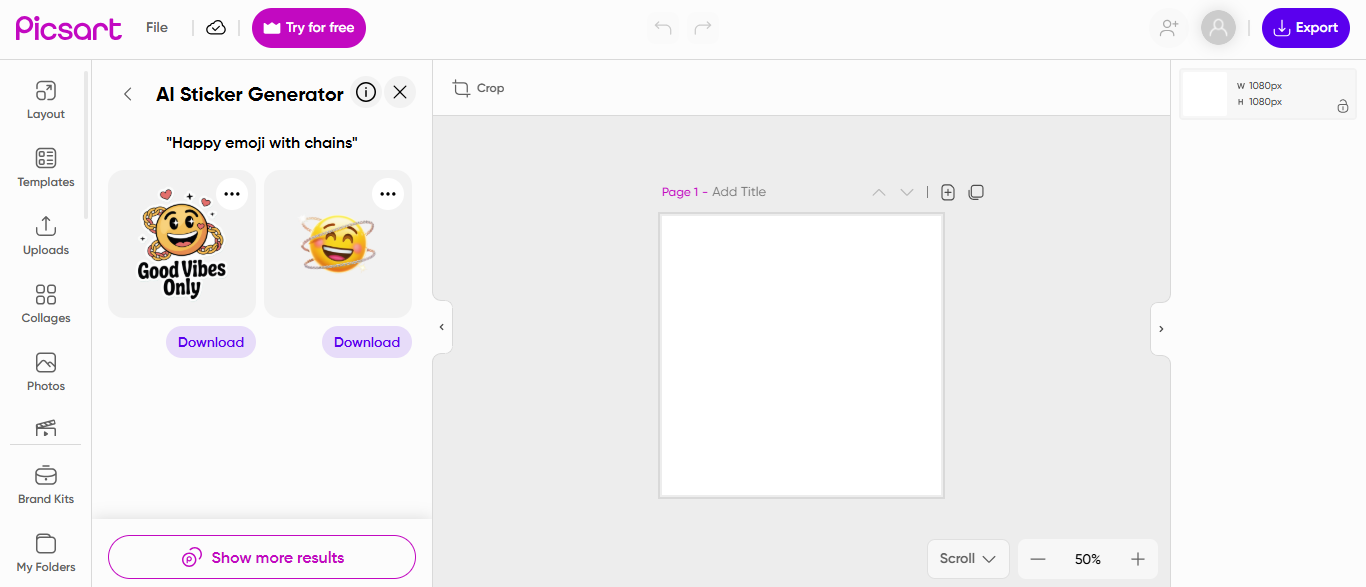The height and width of the screenshot is (587, 1366).
Task: Download the Good Vibes Only sticker
Action: pyautogui.click(x=211, y=342)
